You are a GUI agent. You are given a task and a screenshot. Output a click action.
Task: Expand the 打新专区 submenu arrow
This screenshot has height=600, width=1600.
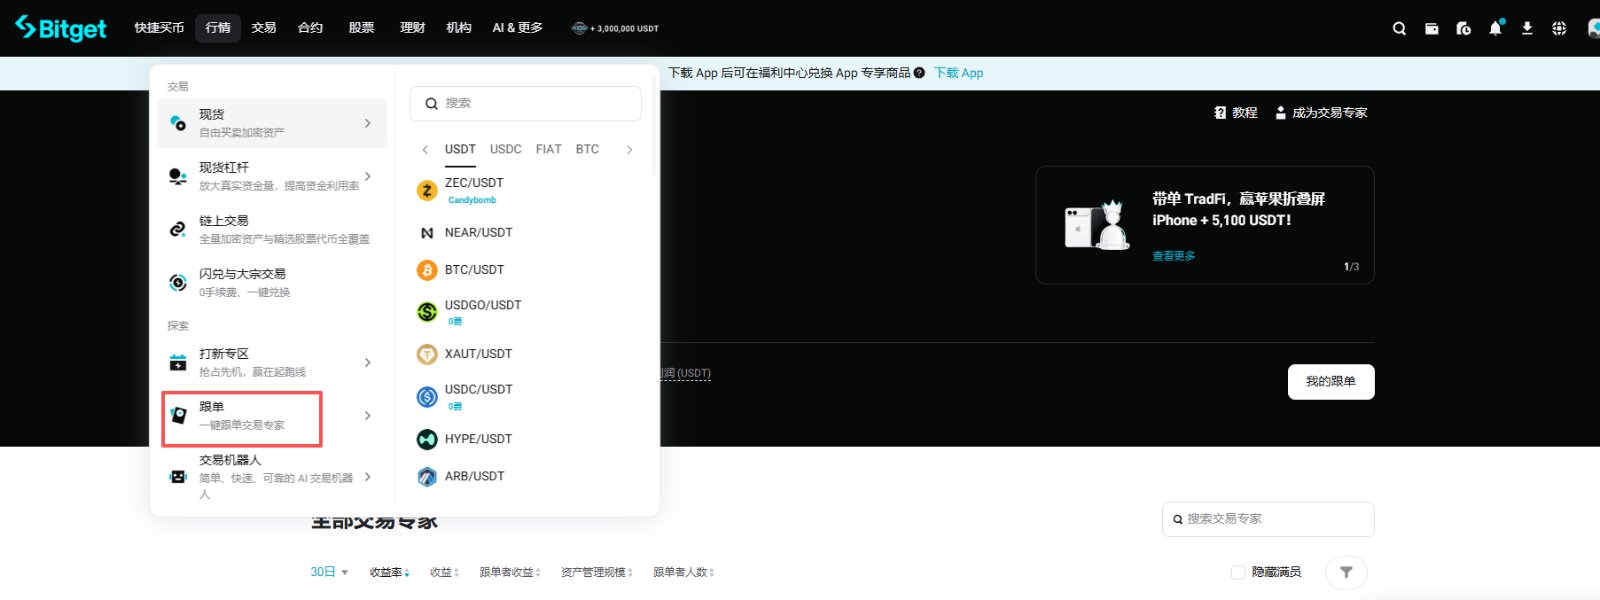368,362
